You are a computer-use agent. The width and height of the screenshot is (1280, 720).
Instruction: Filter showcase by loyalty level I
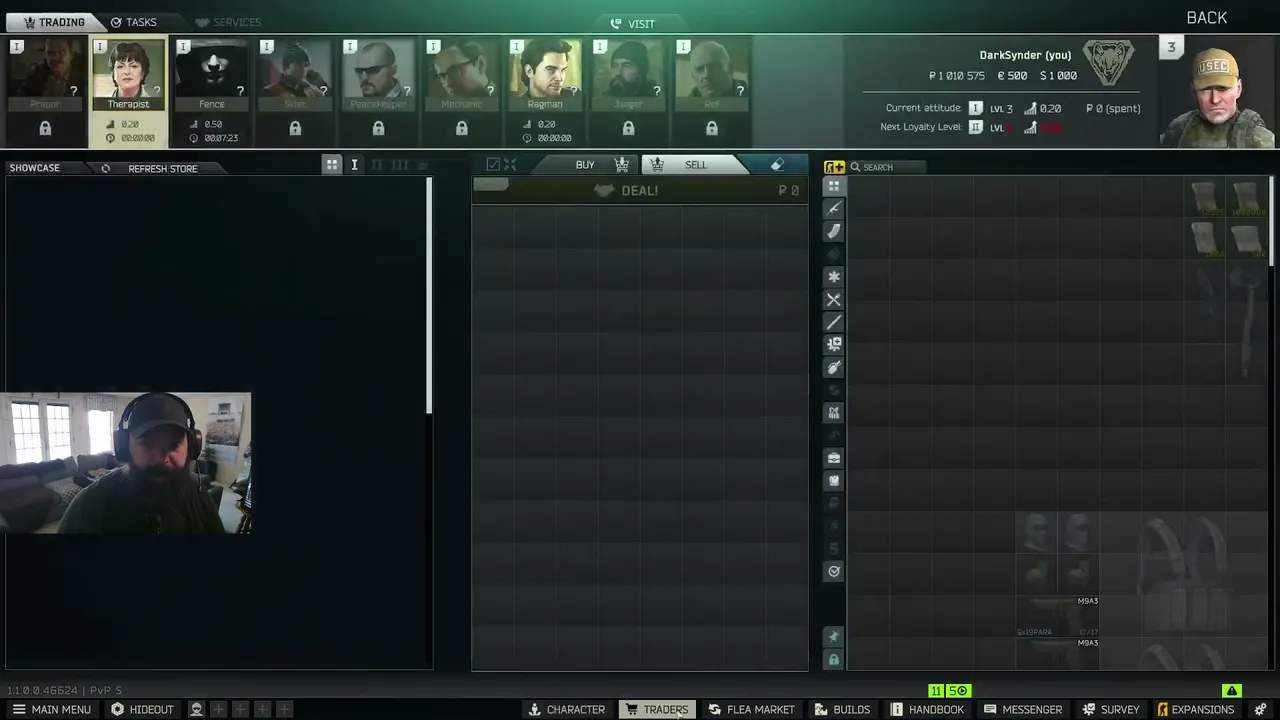[x=354, y=165]
